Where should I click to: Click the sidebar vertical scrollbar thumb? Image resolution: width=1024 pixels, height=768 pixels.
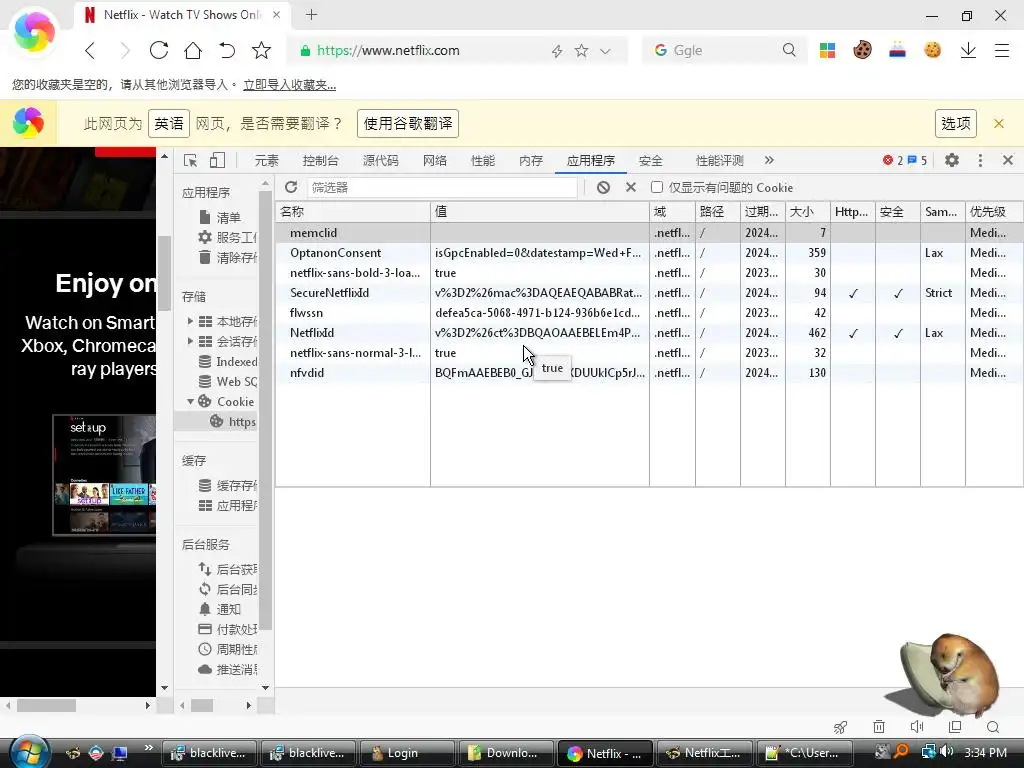click(x=265, y=410)
